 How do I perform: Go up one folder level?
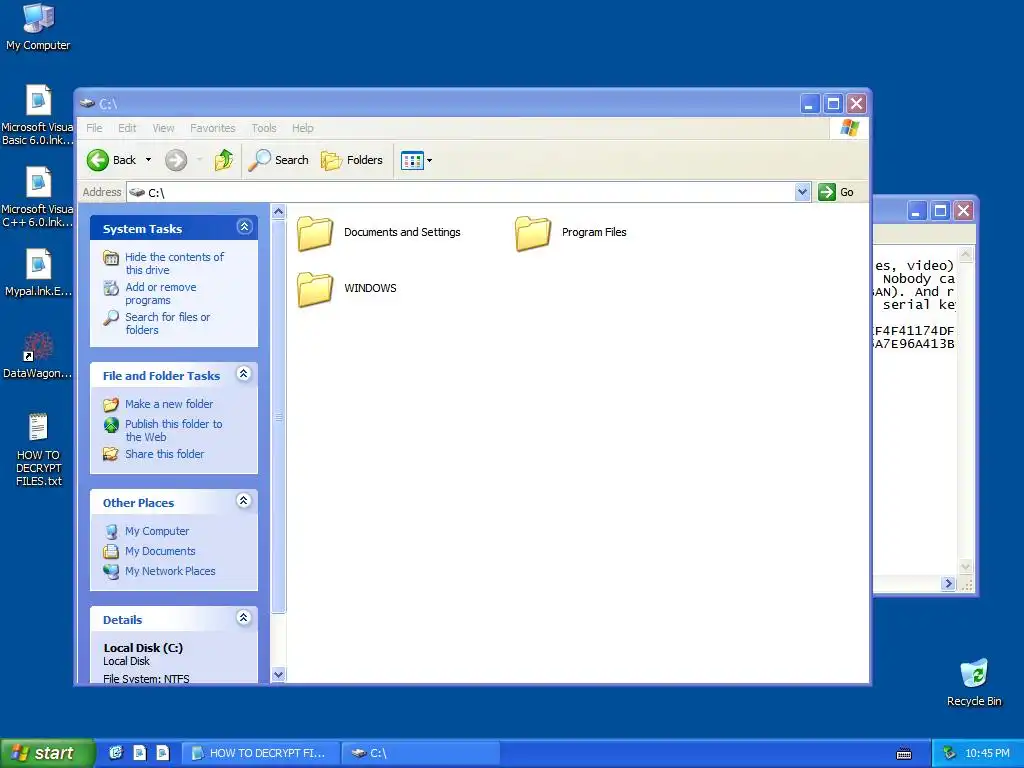(224, 160)
